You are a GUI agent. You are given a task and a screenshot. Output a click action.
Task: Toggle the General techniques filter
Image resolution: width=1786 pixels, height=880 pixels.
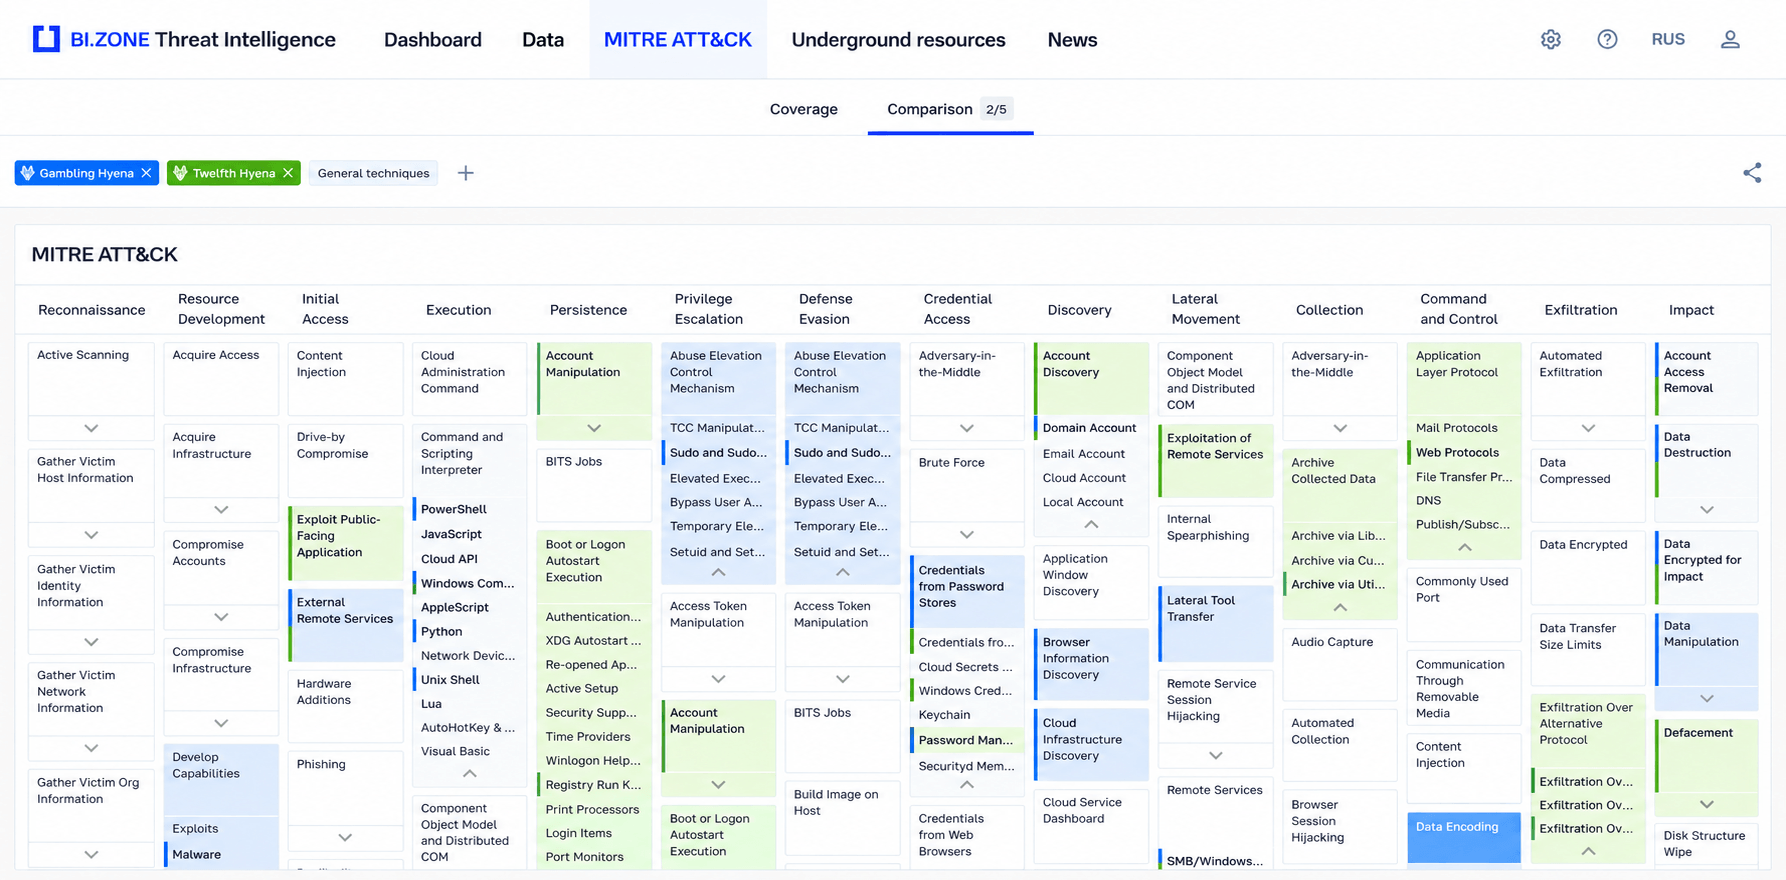coord(373,173)
